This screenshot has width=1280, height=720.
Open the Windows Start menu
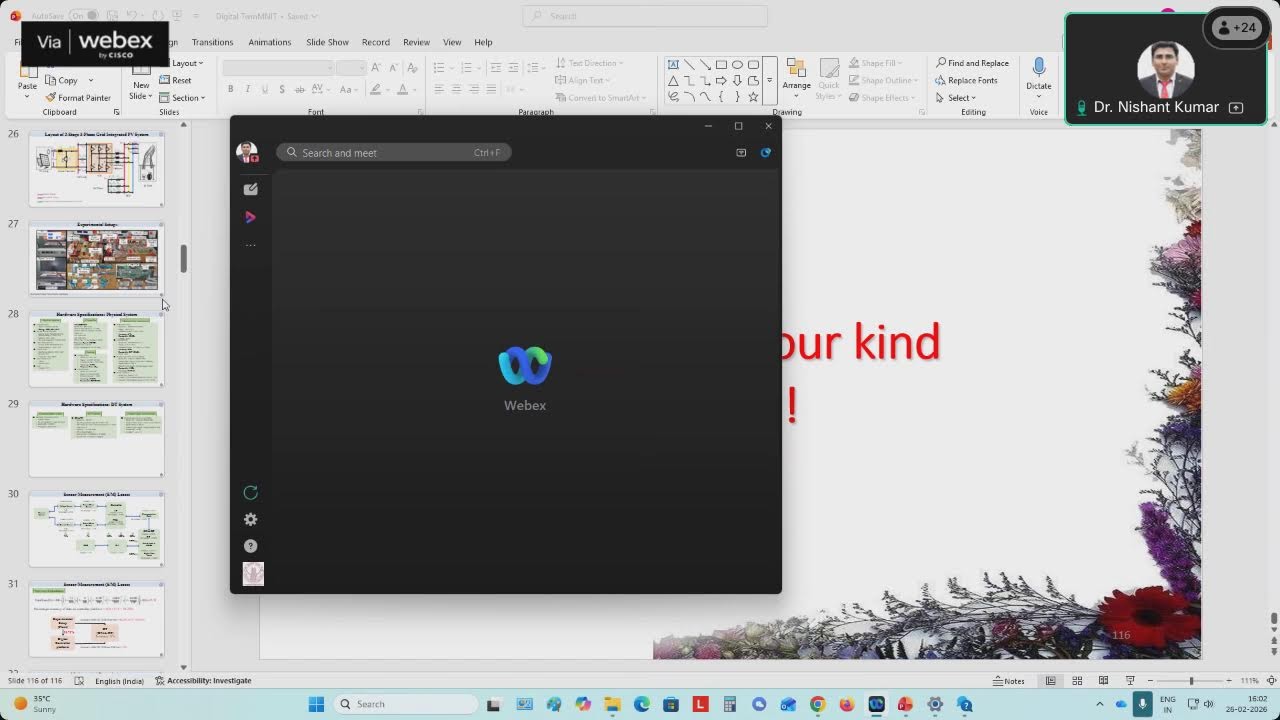(x=316, y=704)
